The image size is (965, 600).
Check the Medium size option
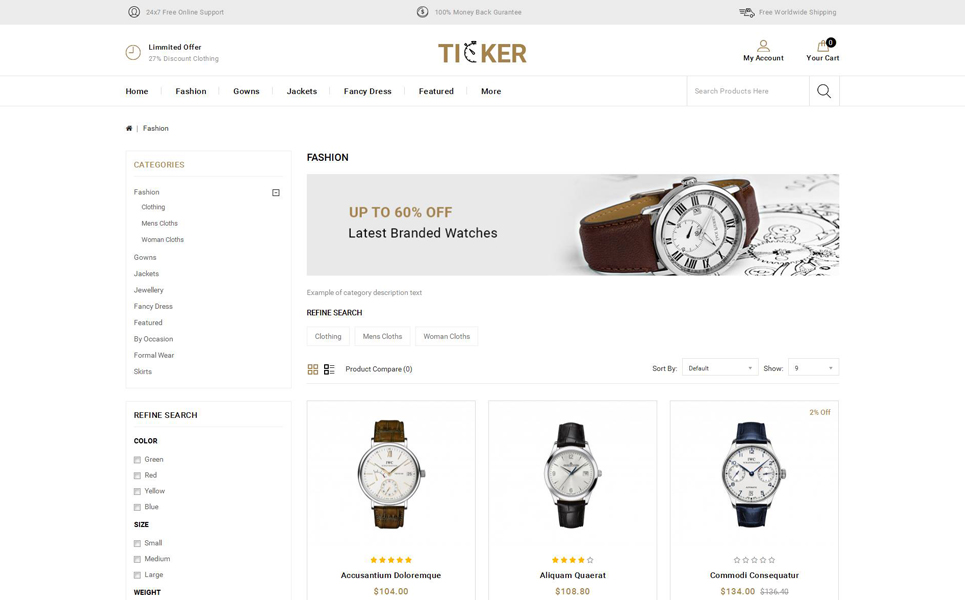tap(137, 559)
